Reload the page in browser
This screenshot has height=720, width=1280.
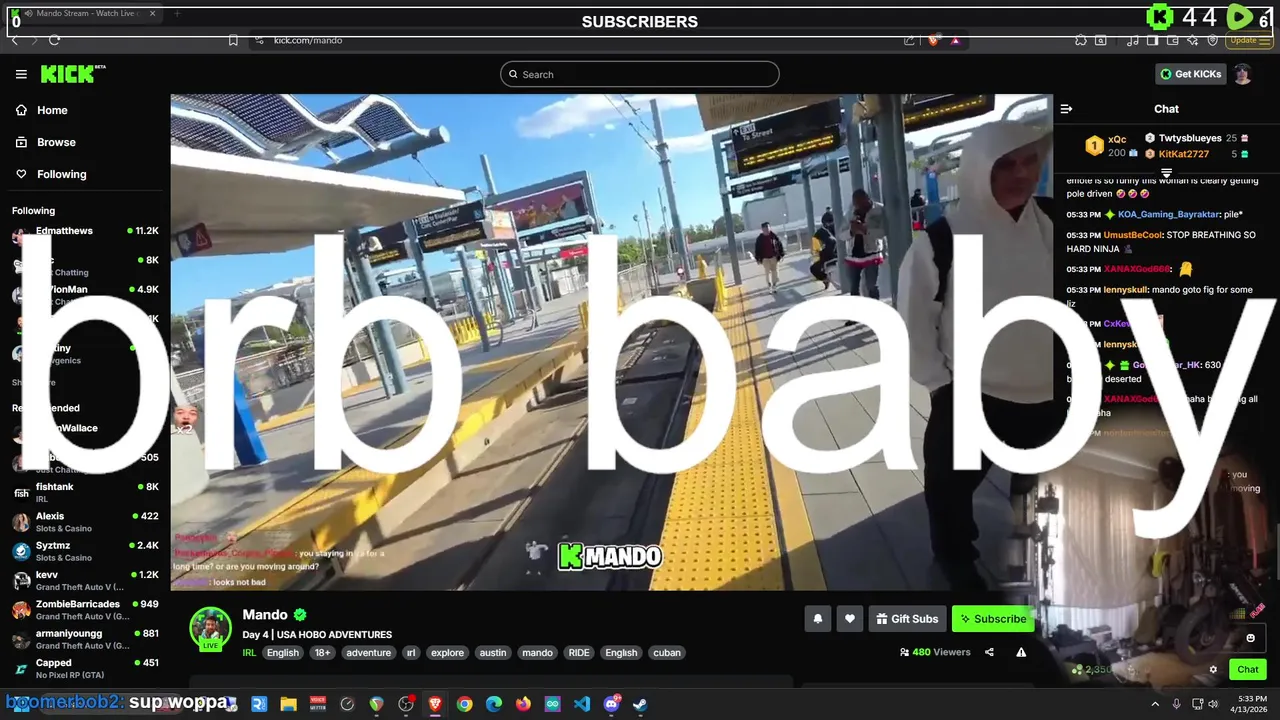point(54,40)
